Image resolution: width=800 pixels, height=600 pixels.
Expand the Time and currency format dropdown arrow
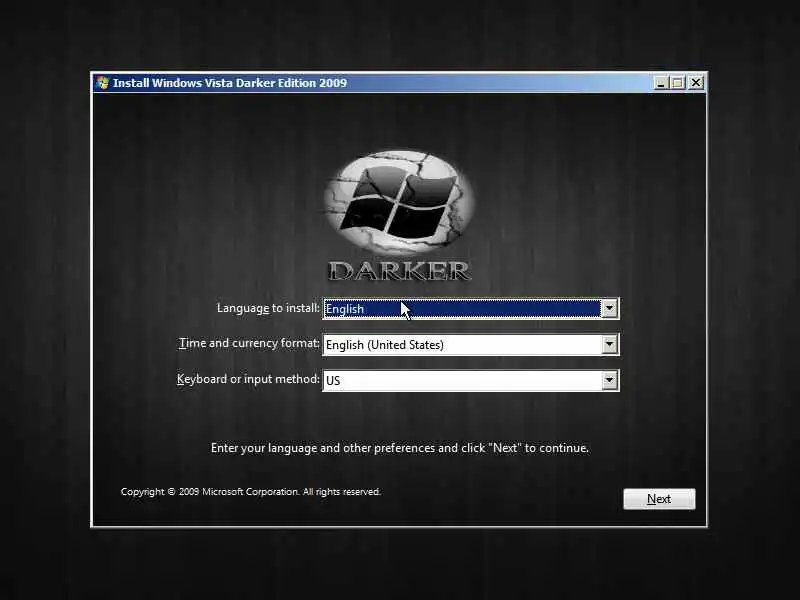coord(609,344)
